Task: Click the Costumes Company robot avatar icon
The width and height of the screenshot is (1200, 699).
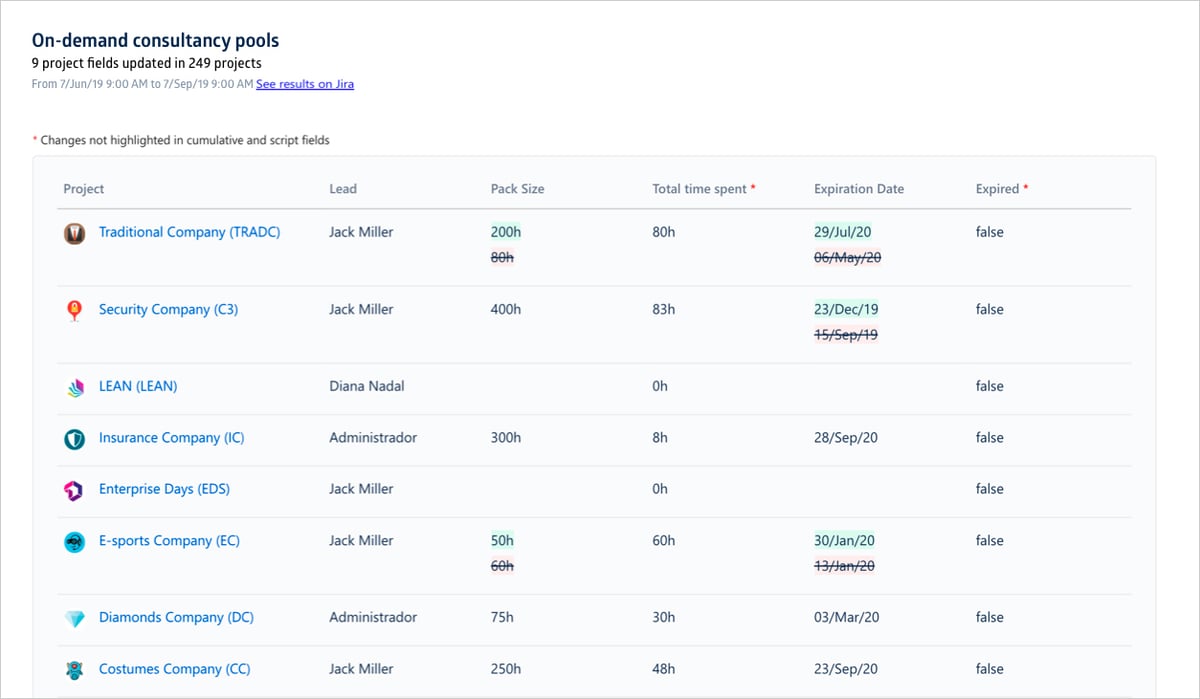Action: [x=75, y=670]
